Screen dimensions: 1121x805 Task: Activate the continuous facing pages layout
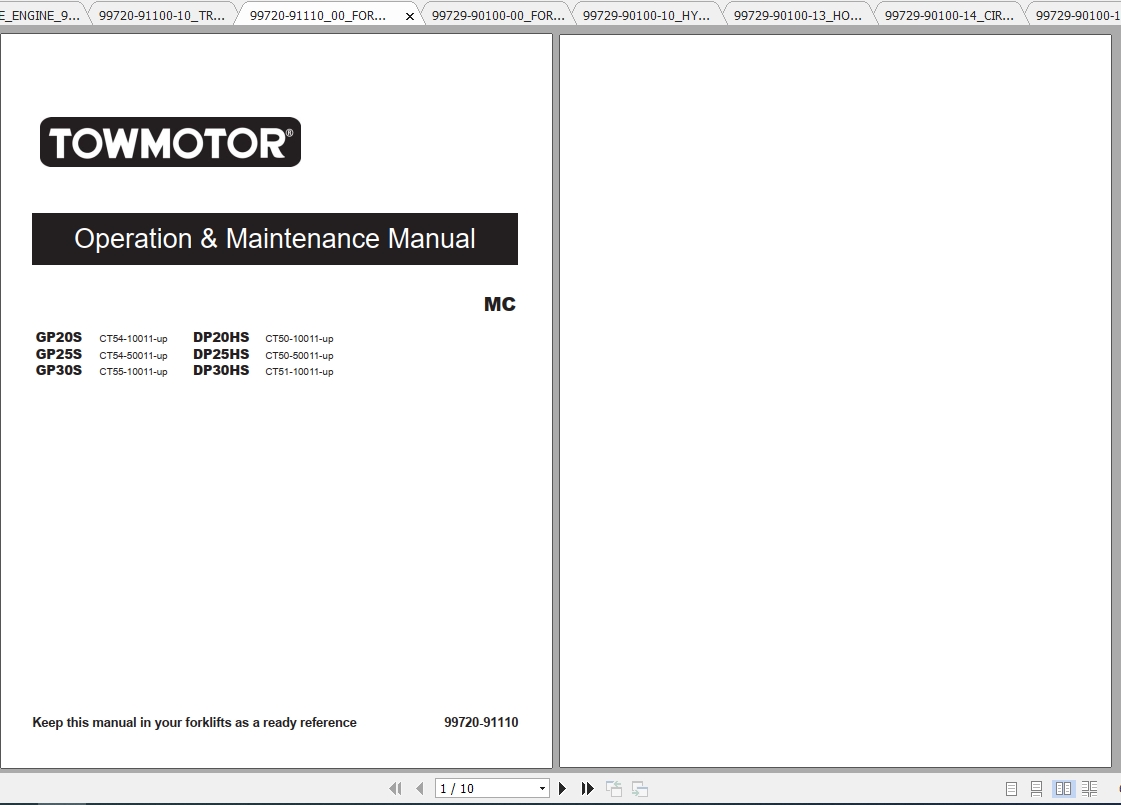coord(1089,788)
